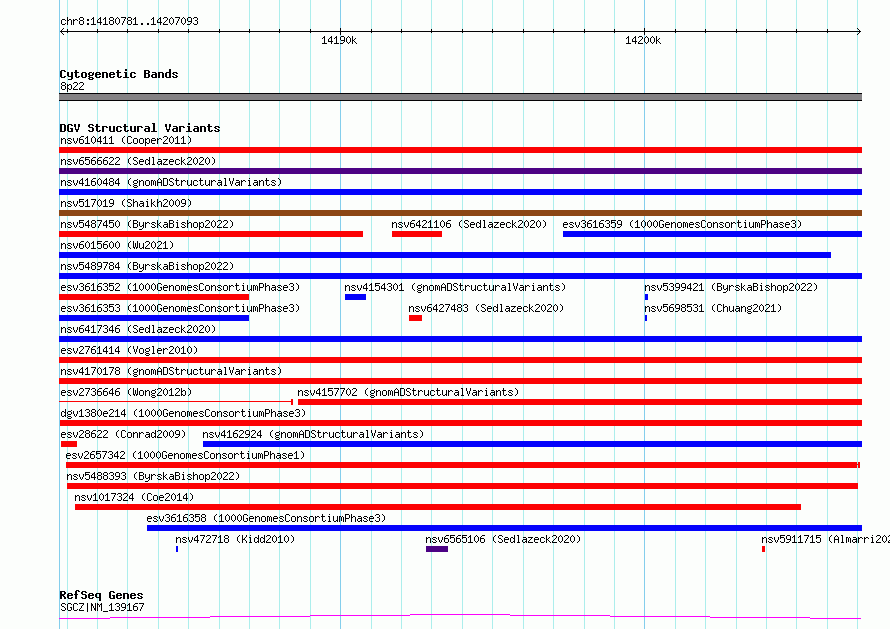This screenshot has width=890, height=629.
Task: Click nsv4170178 gnomADStructuralVariants label
Action: [x=171, y=371]
